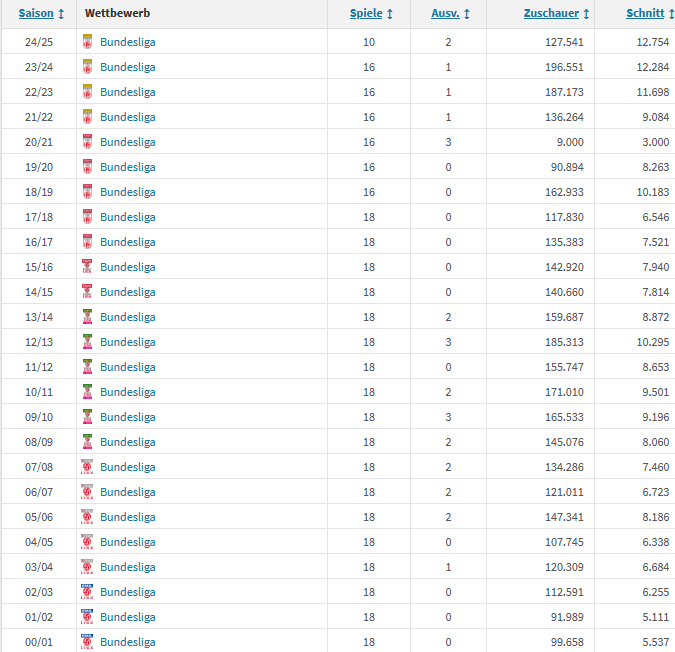Open Bundesliga competition link for 13/14
Image resolution: width=675 pixels, height=652 pixels.
click(128, 317)
